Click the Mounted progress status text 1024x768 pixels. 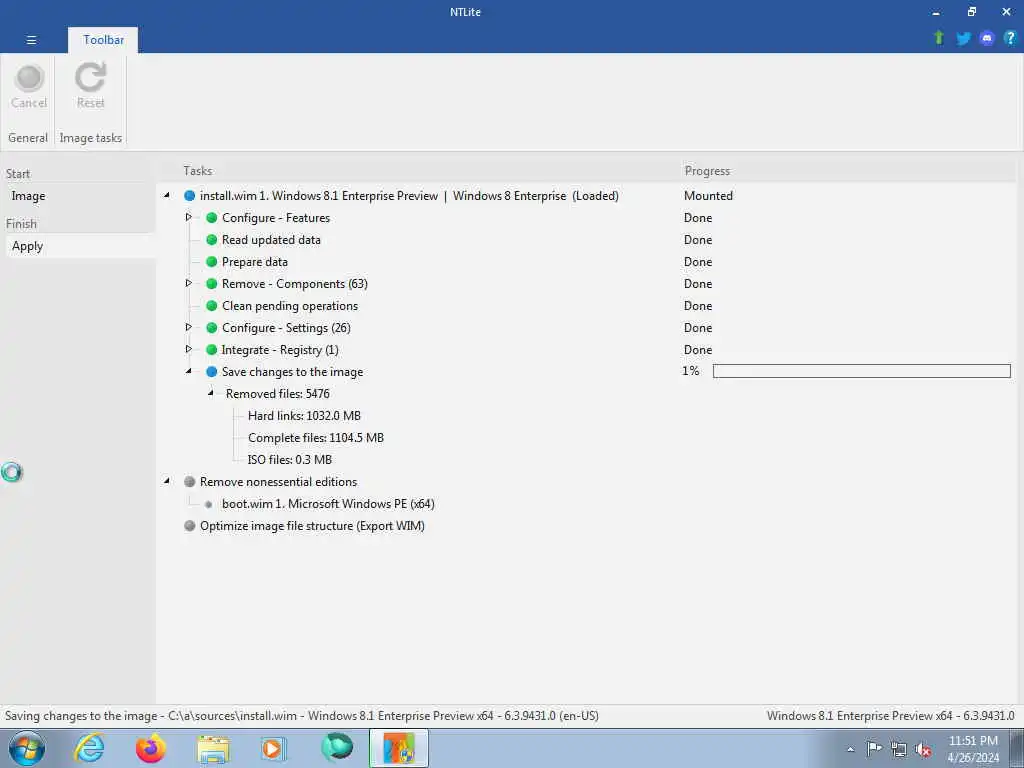pyautogui.click(x=709, y=196)
